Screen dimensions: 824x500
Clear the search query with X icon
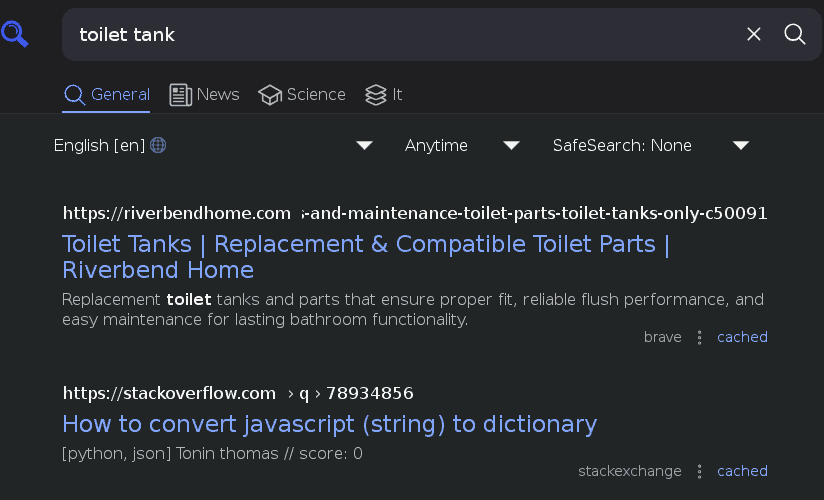pos(754,35)
